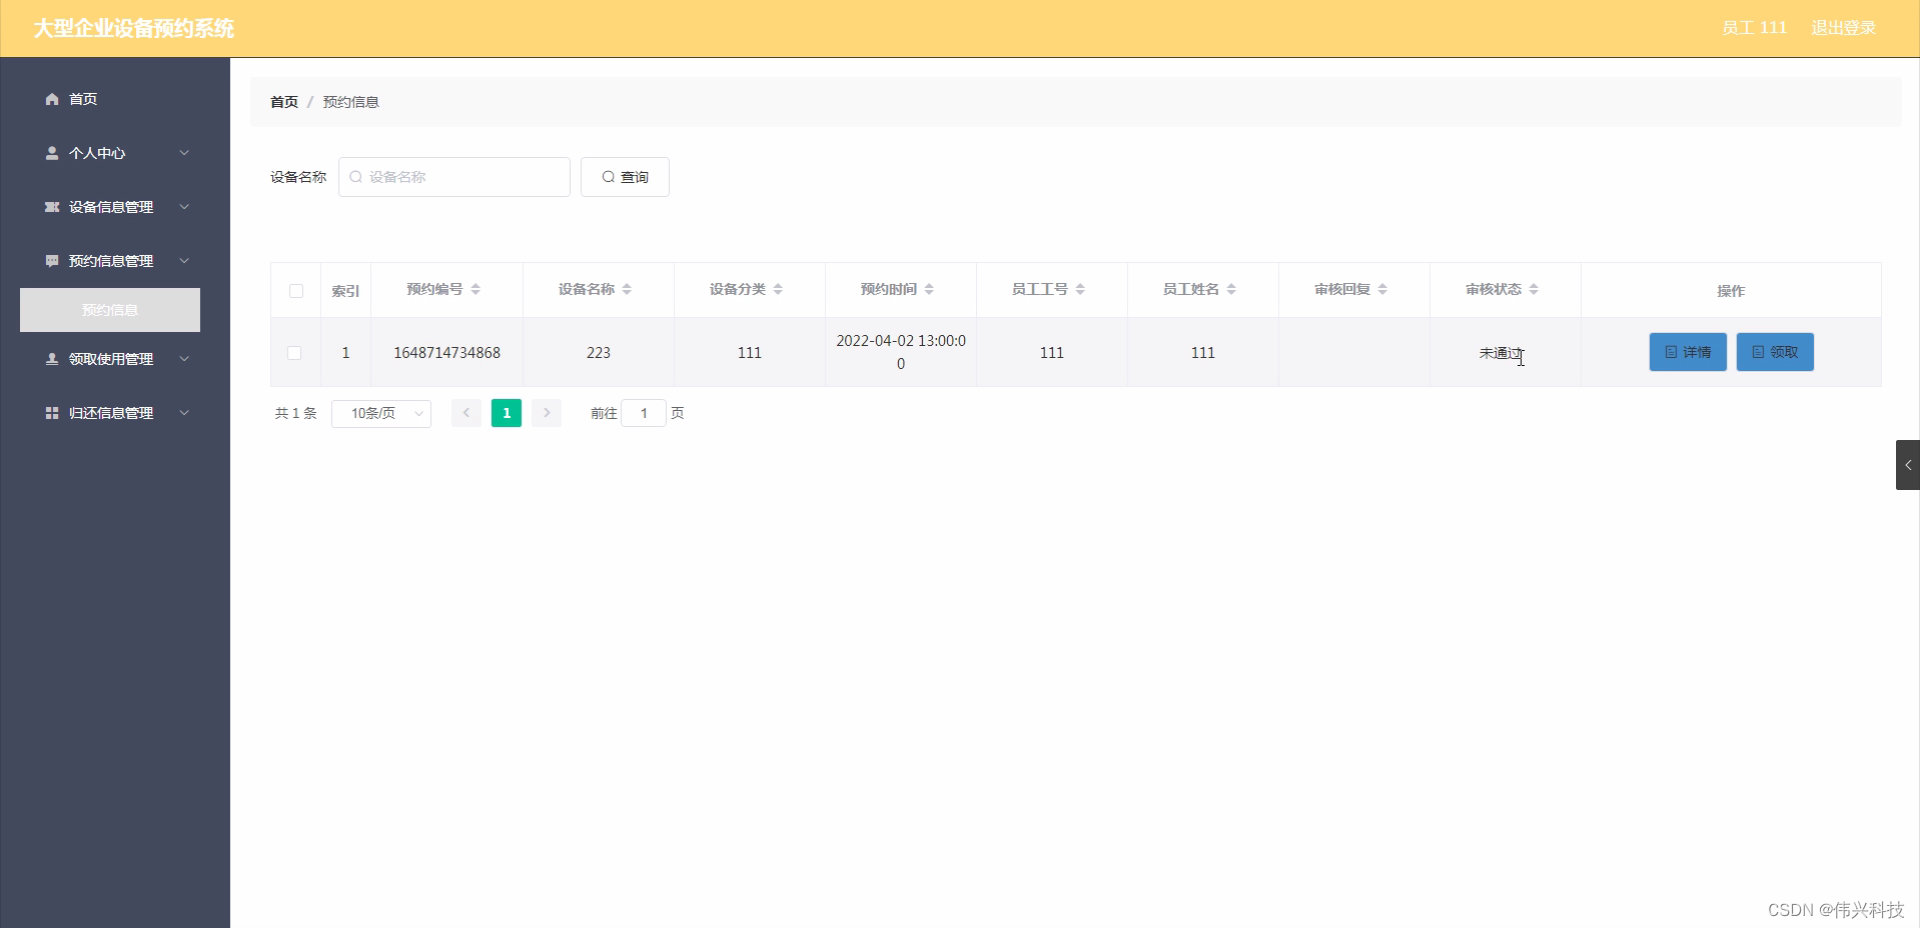1920x928 pixels.
Task: Click the home icon beside 首页 in sidebar
Action: coord(52,99)
